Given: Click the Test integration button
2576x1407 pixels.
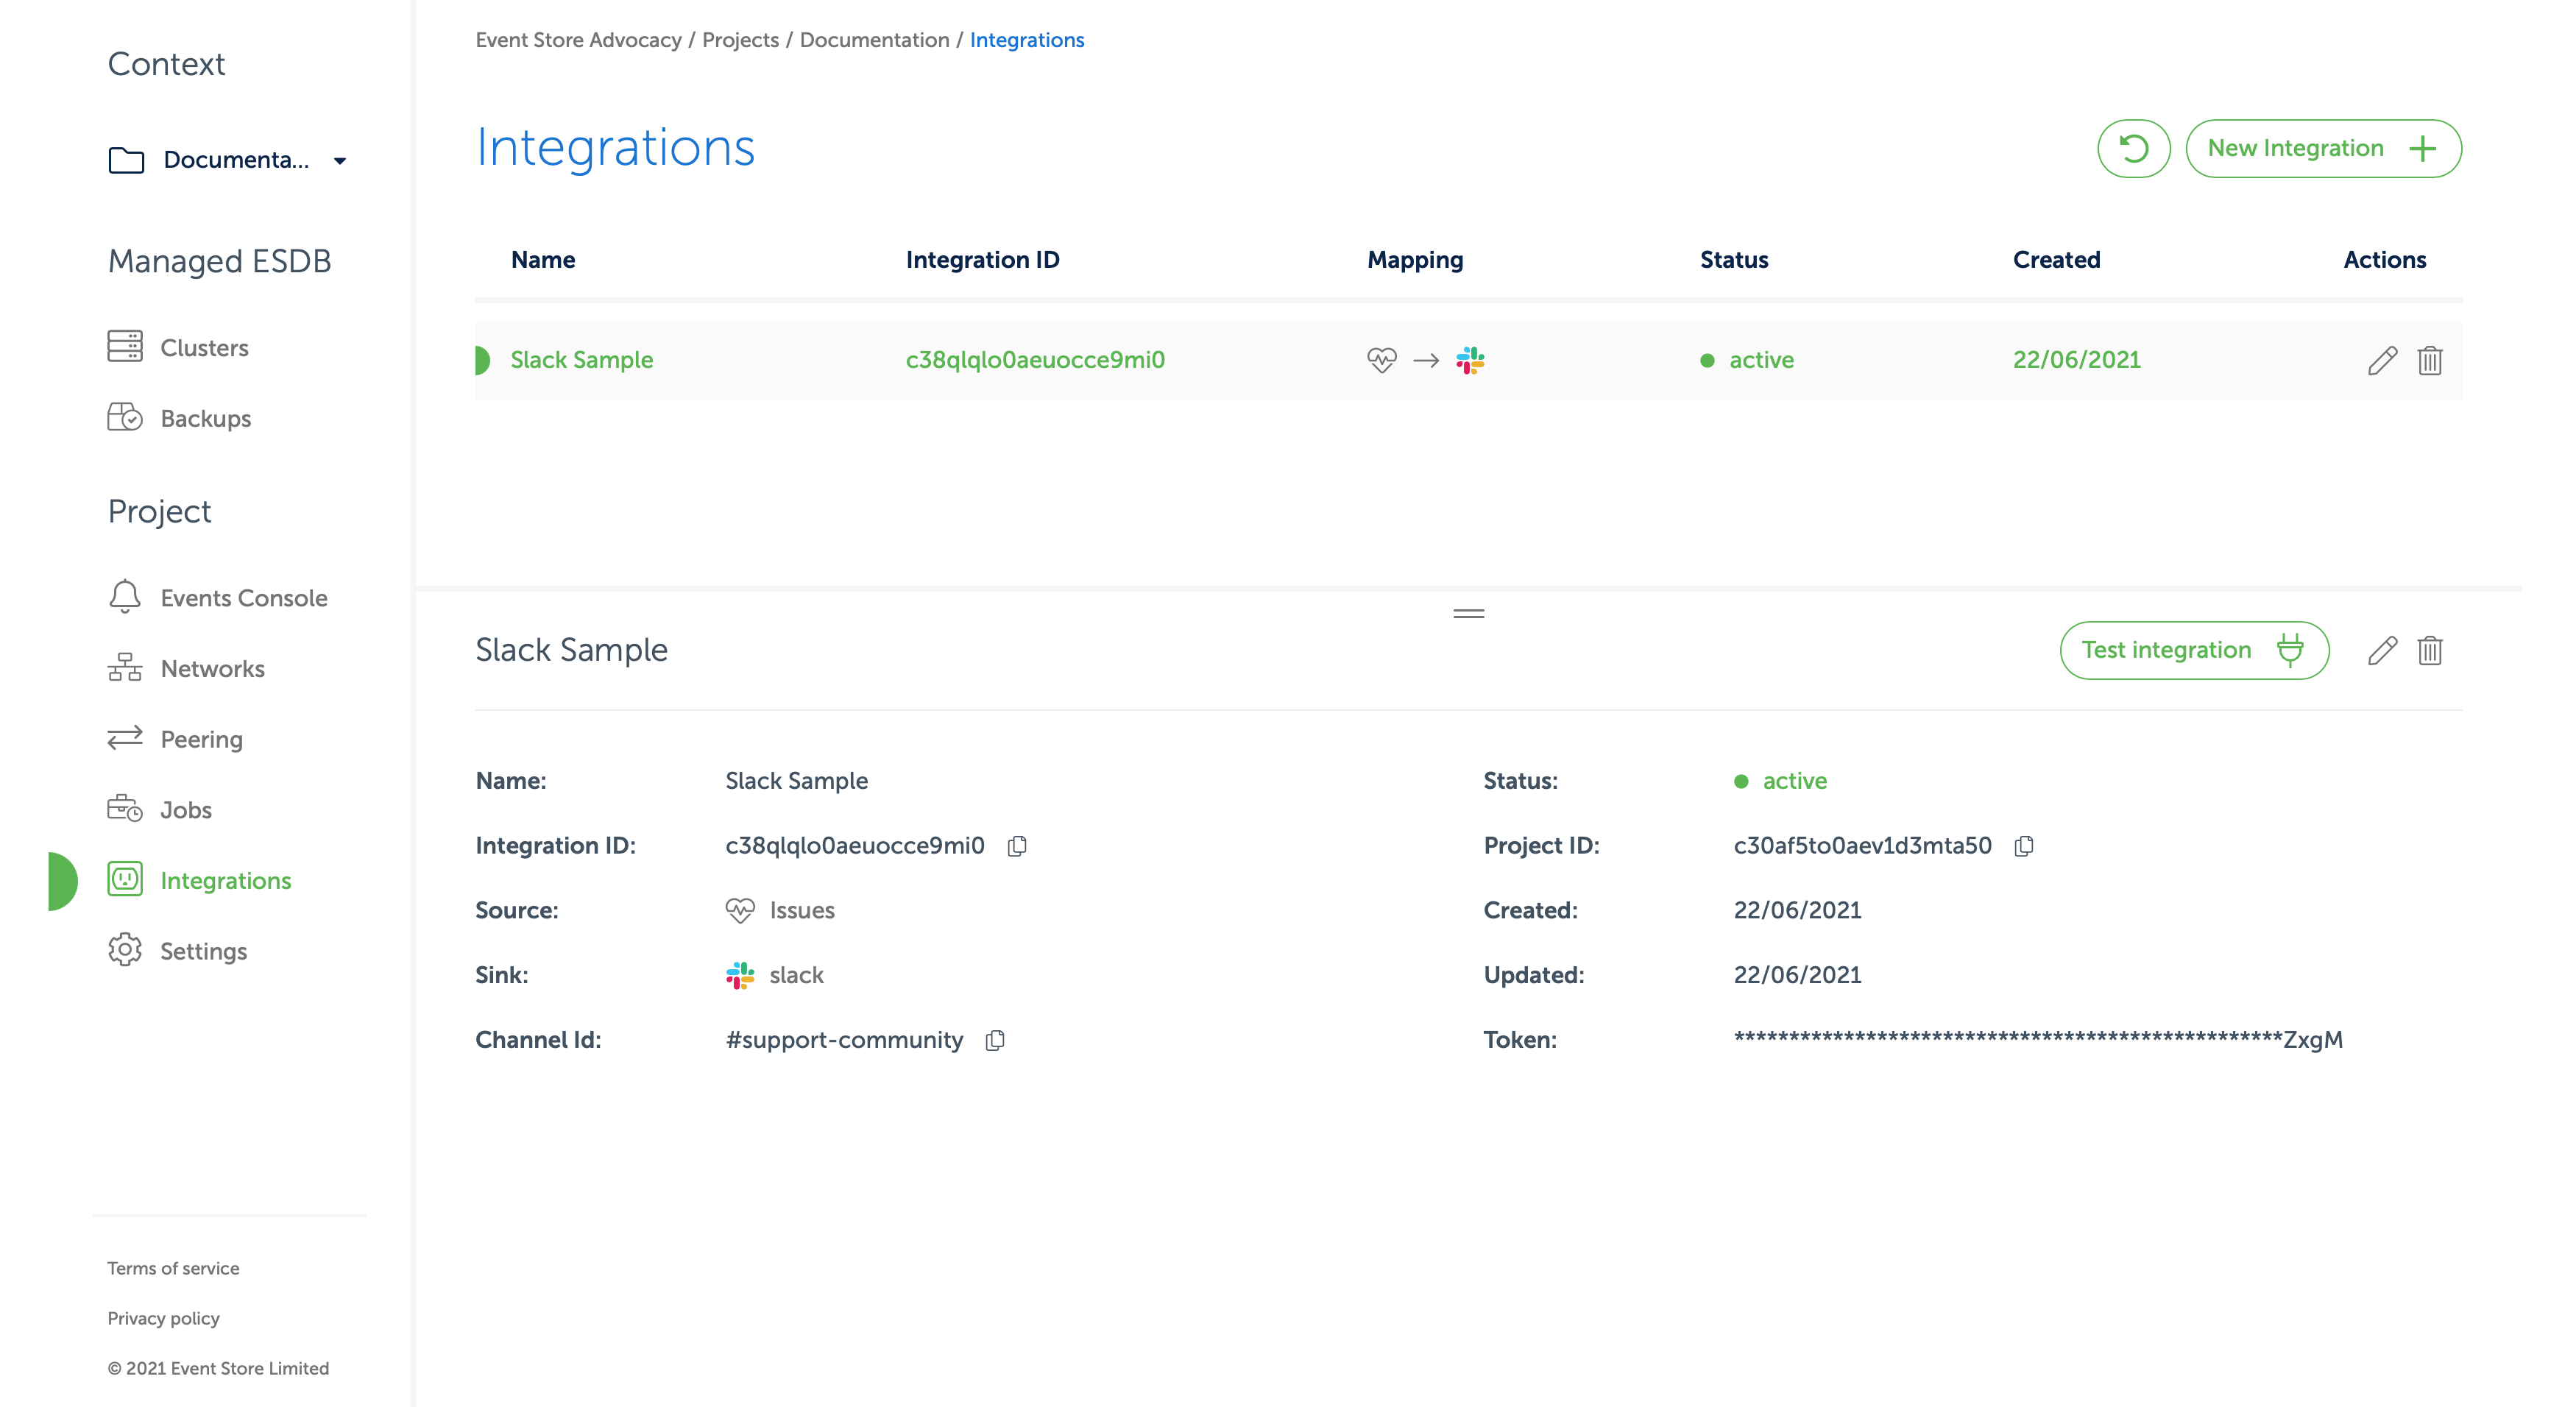Looking at the screenshot, I should point(2194,650).
